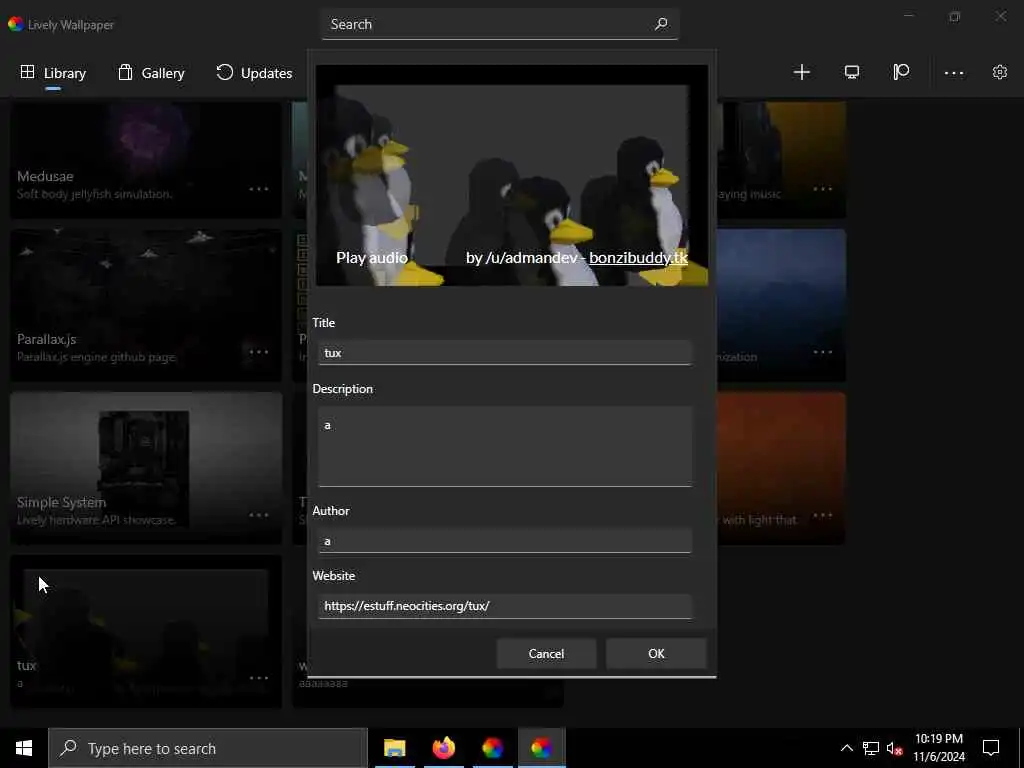Click into the Description text area
This screenshot has height=768, width=1024.
[x=504, y=447]
